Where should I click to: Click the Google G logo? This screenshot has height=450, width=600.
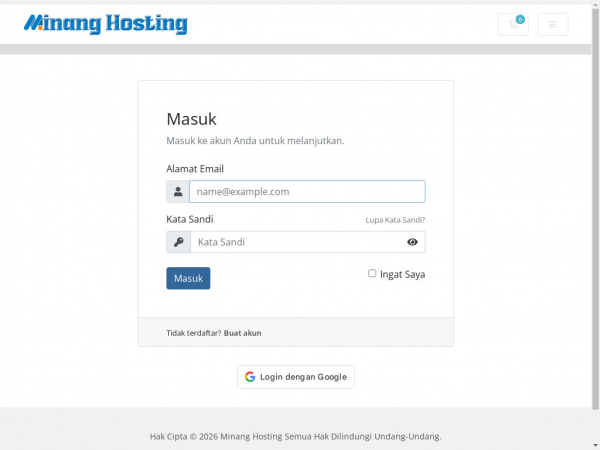pyautogui.click(x=250, y=377)
